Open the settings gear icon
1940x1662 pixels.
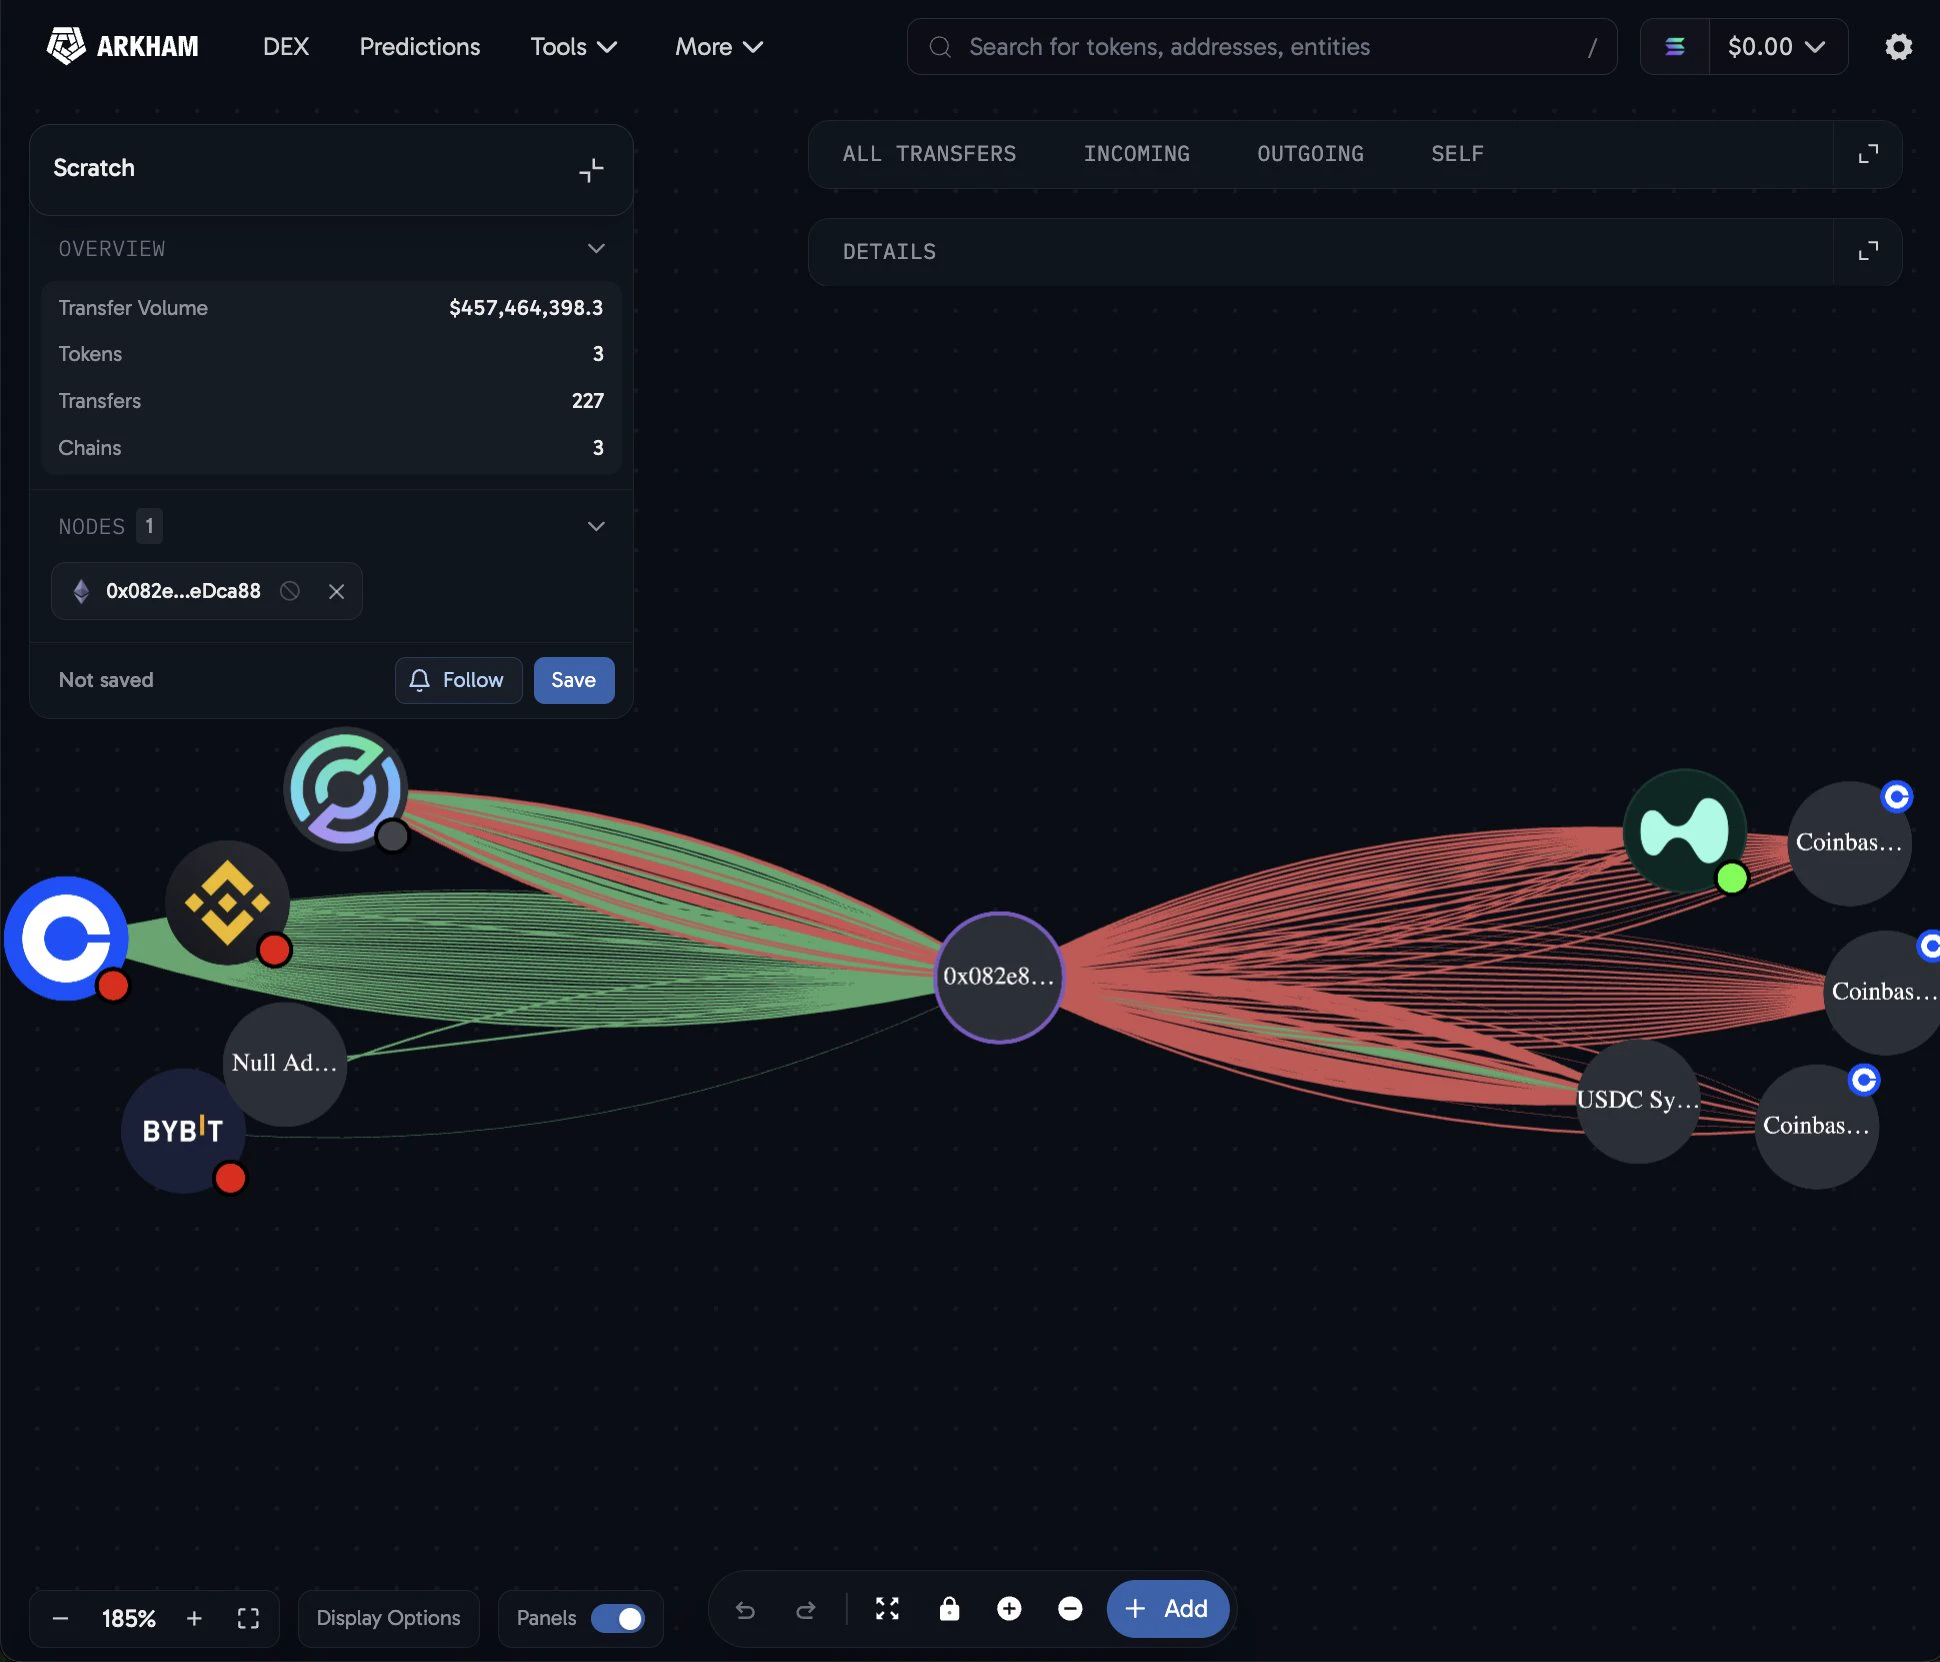(x=1898, y=47)
